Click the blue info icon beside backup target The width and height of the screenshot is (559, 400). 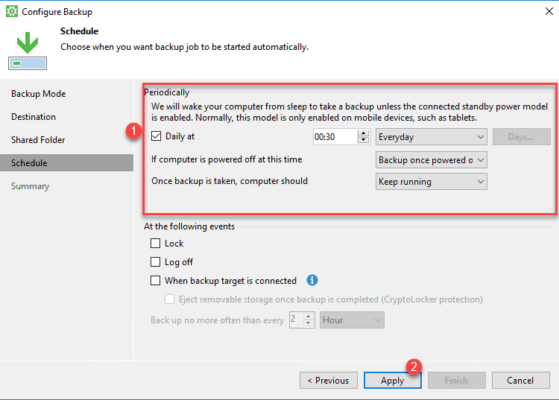pyautogui.click(x=312, y=280)
